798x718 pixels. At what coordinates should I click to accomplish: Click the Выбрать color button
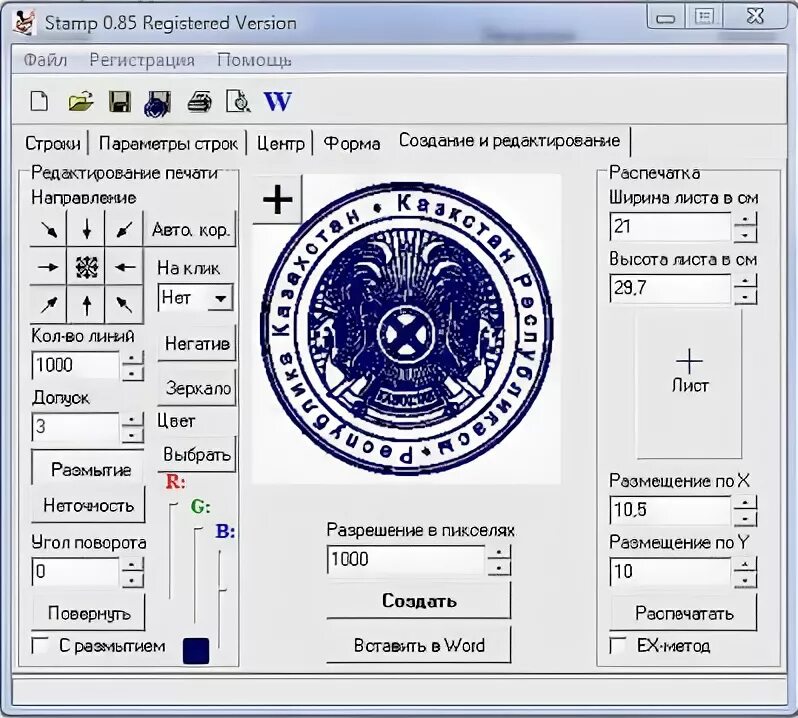pos(196,454)
